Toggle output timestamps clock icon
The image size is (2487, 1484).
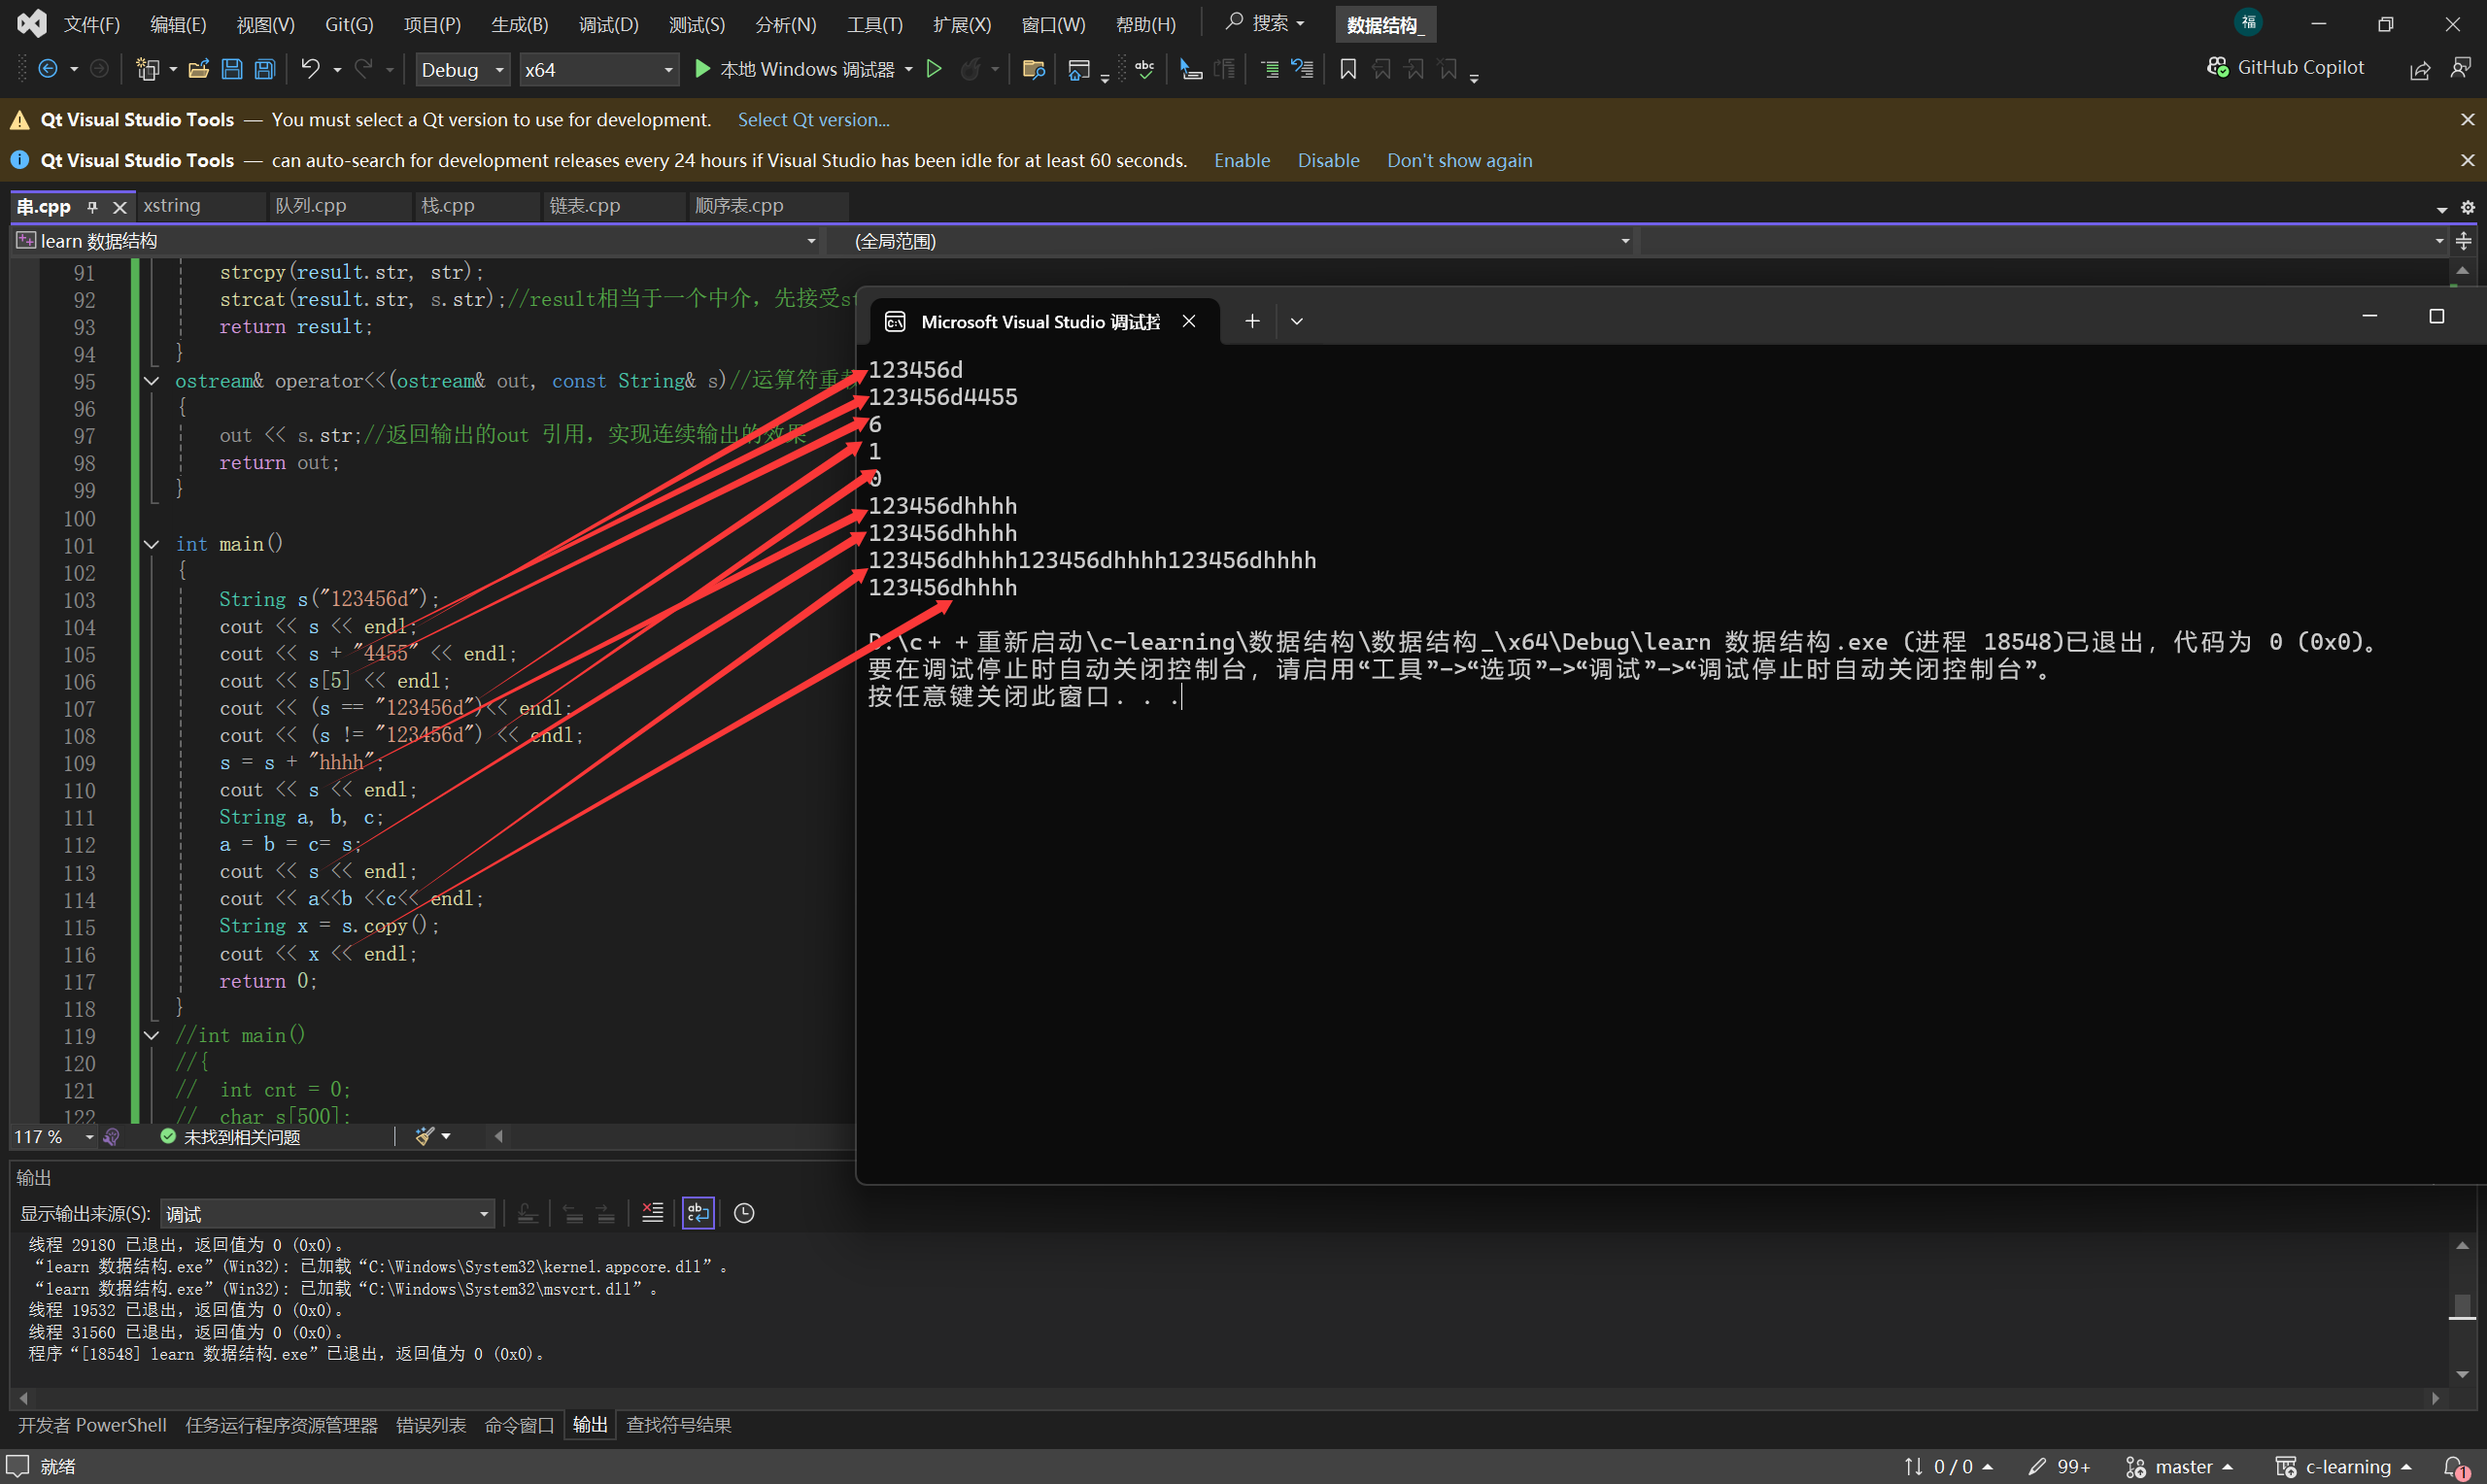[744, 1213]
